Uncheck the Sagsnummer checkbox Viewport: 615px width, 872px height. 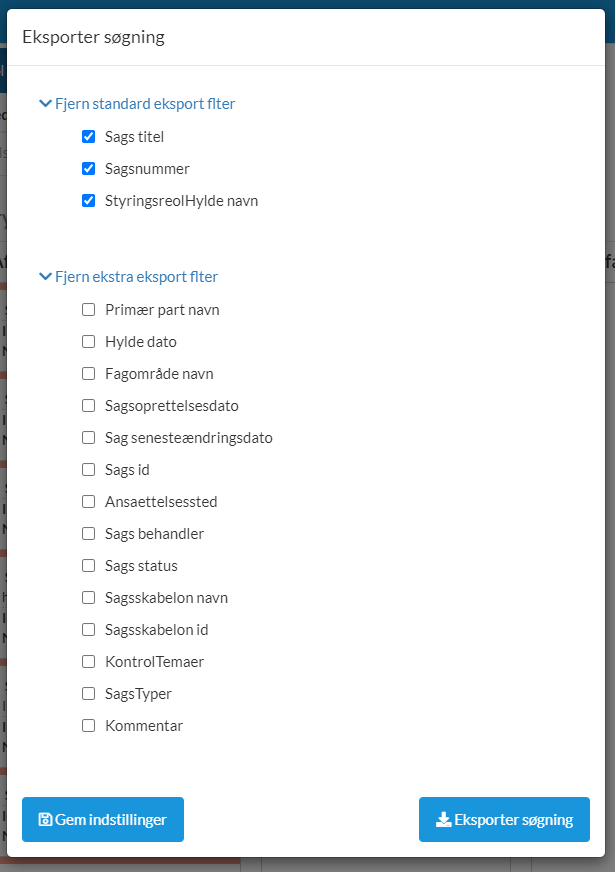tap(89, 169)
